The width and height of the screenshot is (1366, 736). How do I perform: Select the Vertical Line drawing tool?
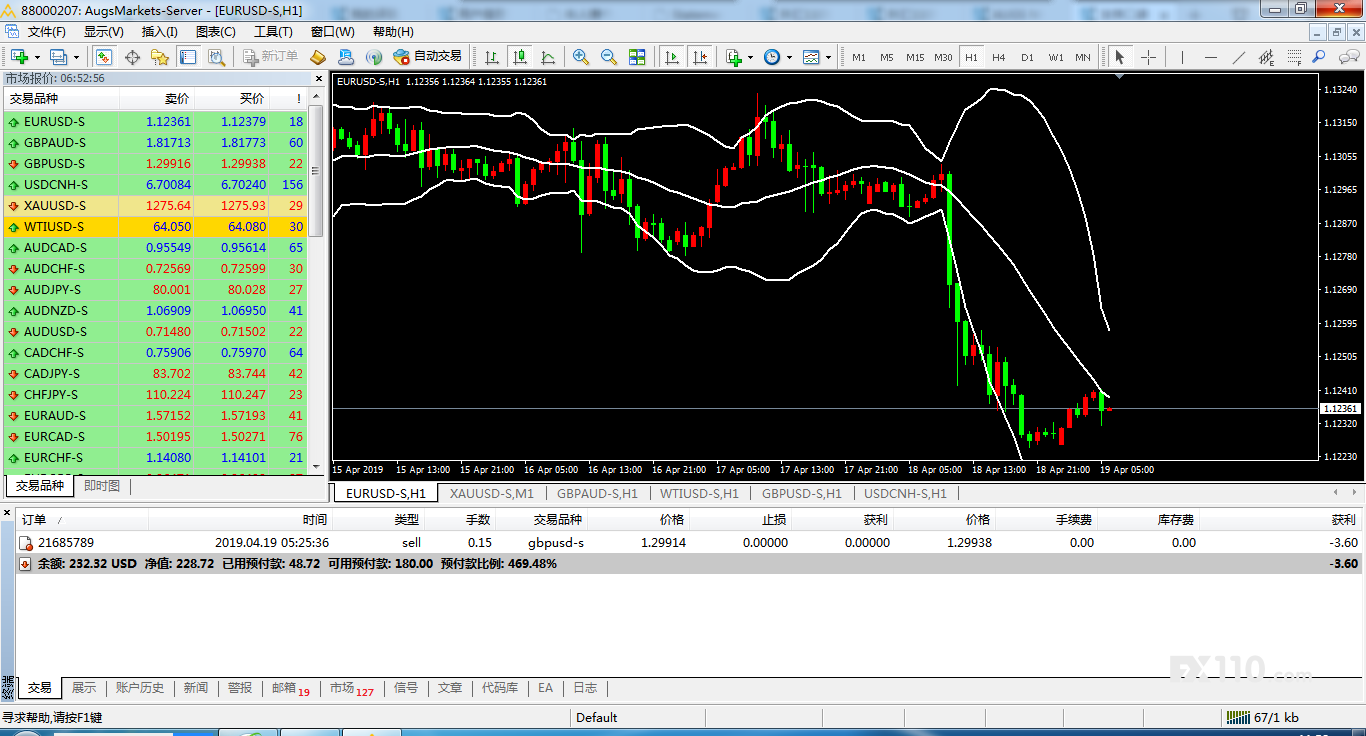click(1183, 57)
